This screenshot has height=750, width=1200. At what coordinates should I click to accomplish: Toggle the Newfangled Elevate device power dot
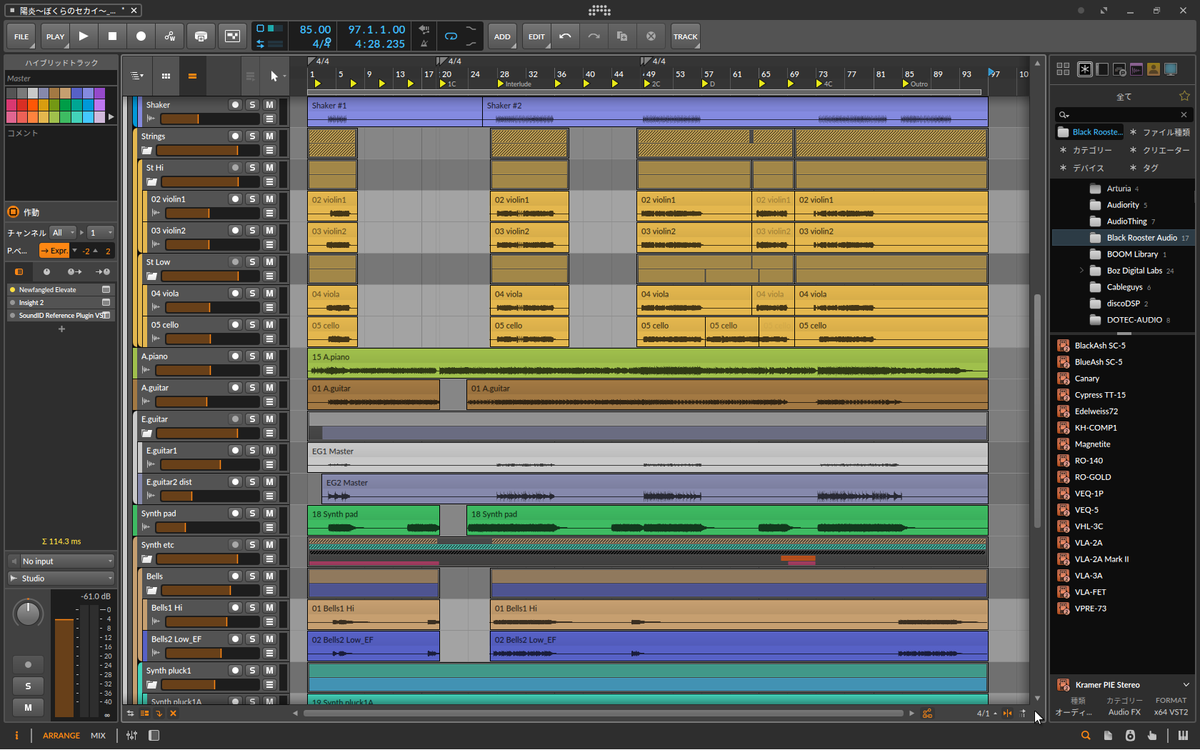tap(12, 289)
